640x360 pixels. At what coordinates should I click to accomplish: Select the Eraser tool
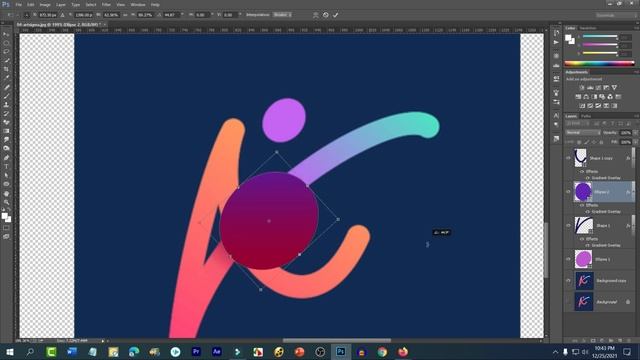[6, 122]
